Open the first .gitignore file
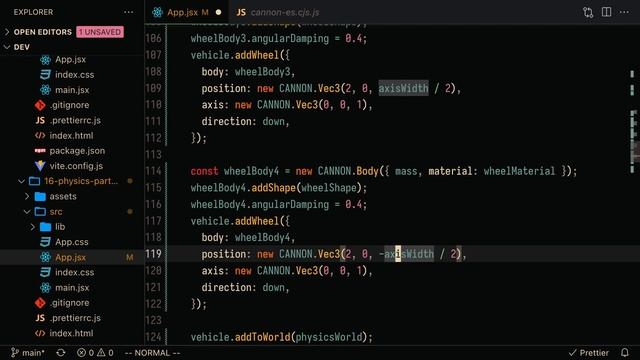This screenshot has height=360, width=640. click(x=69, y=105)
